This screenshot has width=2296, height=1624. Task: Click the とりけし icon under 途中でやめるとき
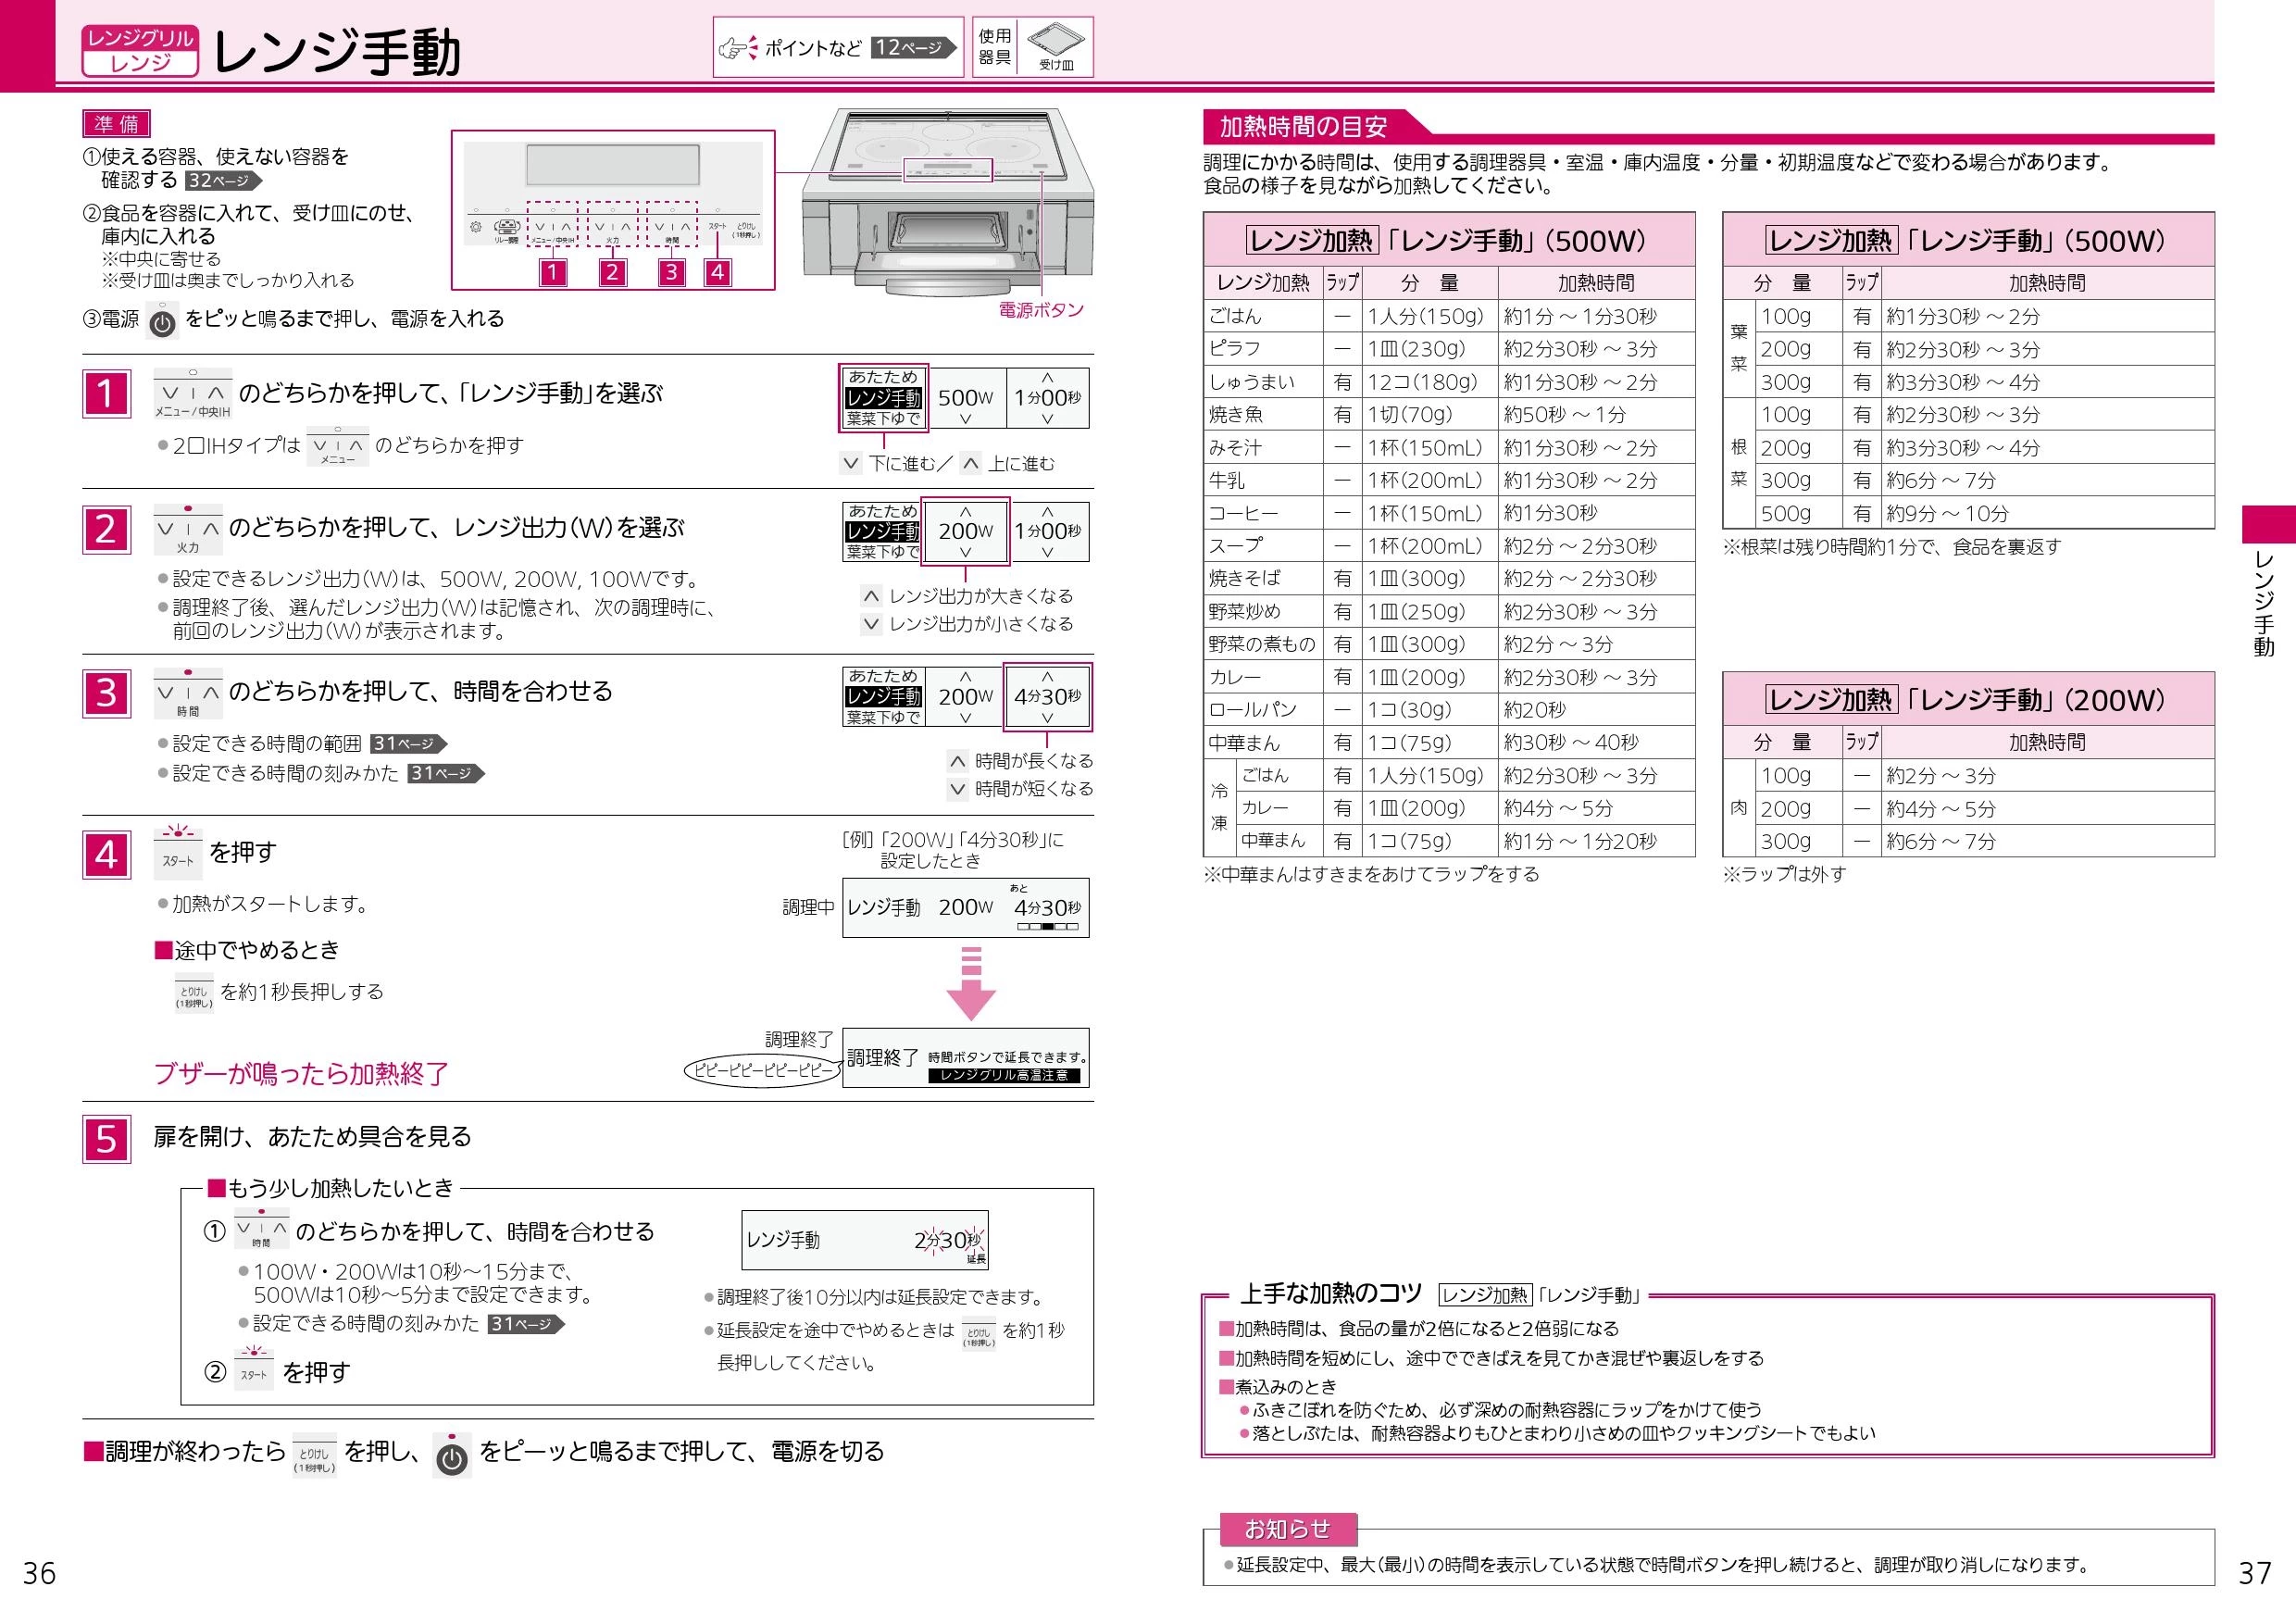tap(194, 993)
